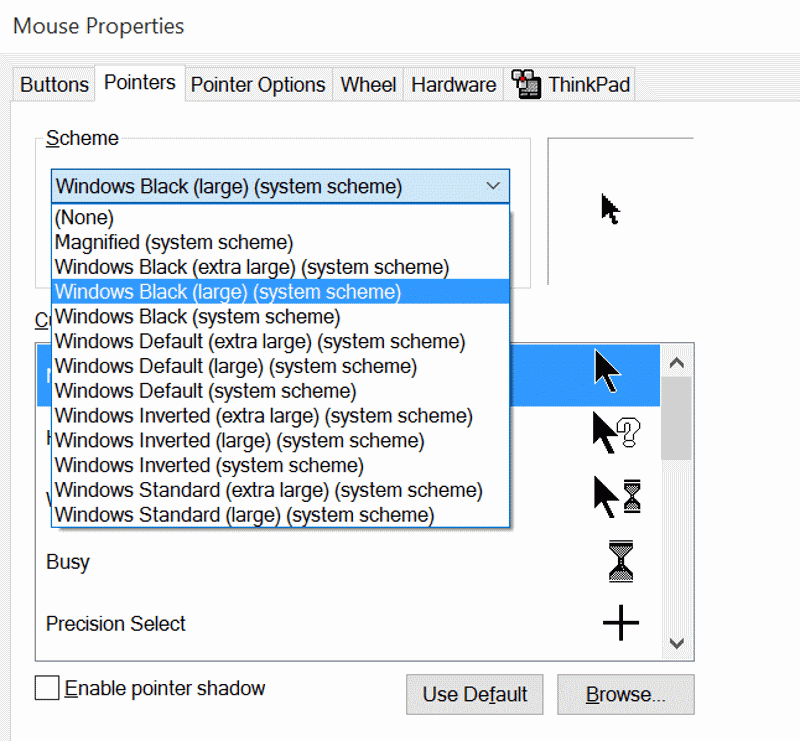Click the Scheme combo box current value
800x741 pixels.
[x=229, y=186]
